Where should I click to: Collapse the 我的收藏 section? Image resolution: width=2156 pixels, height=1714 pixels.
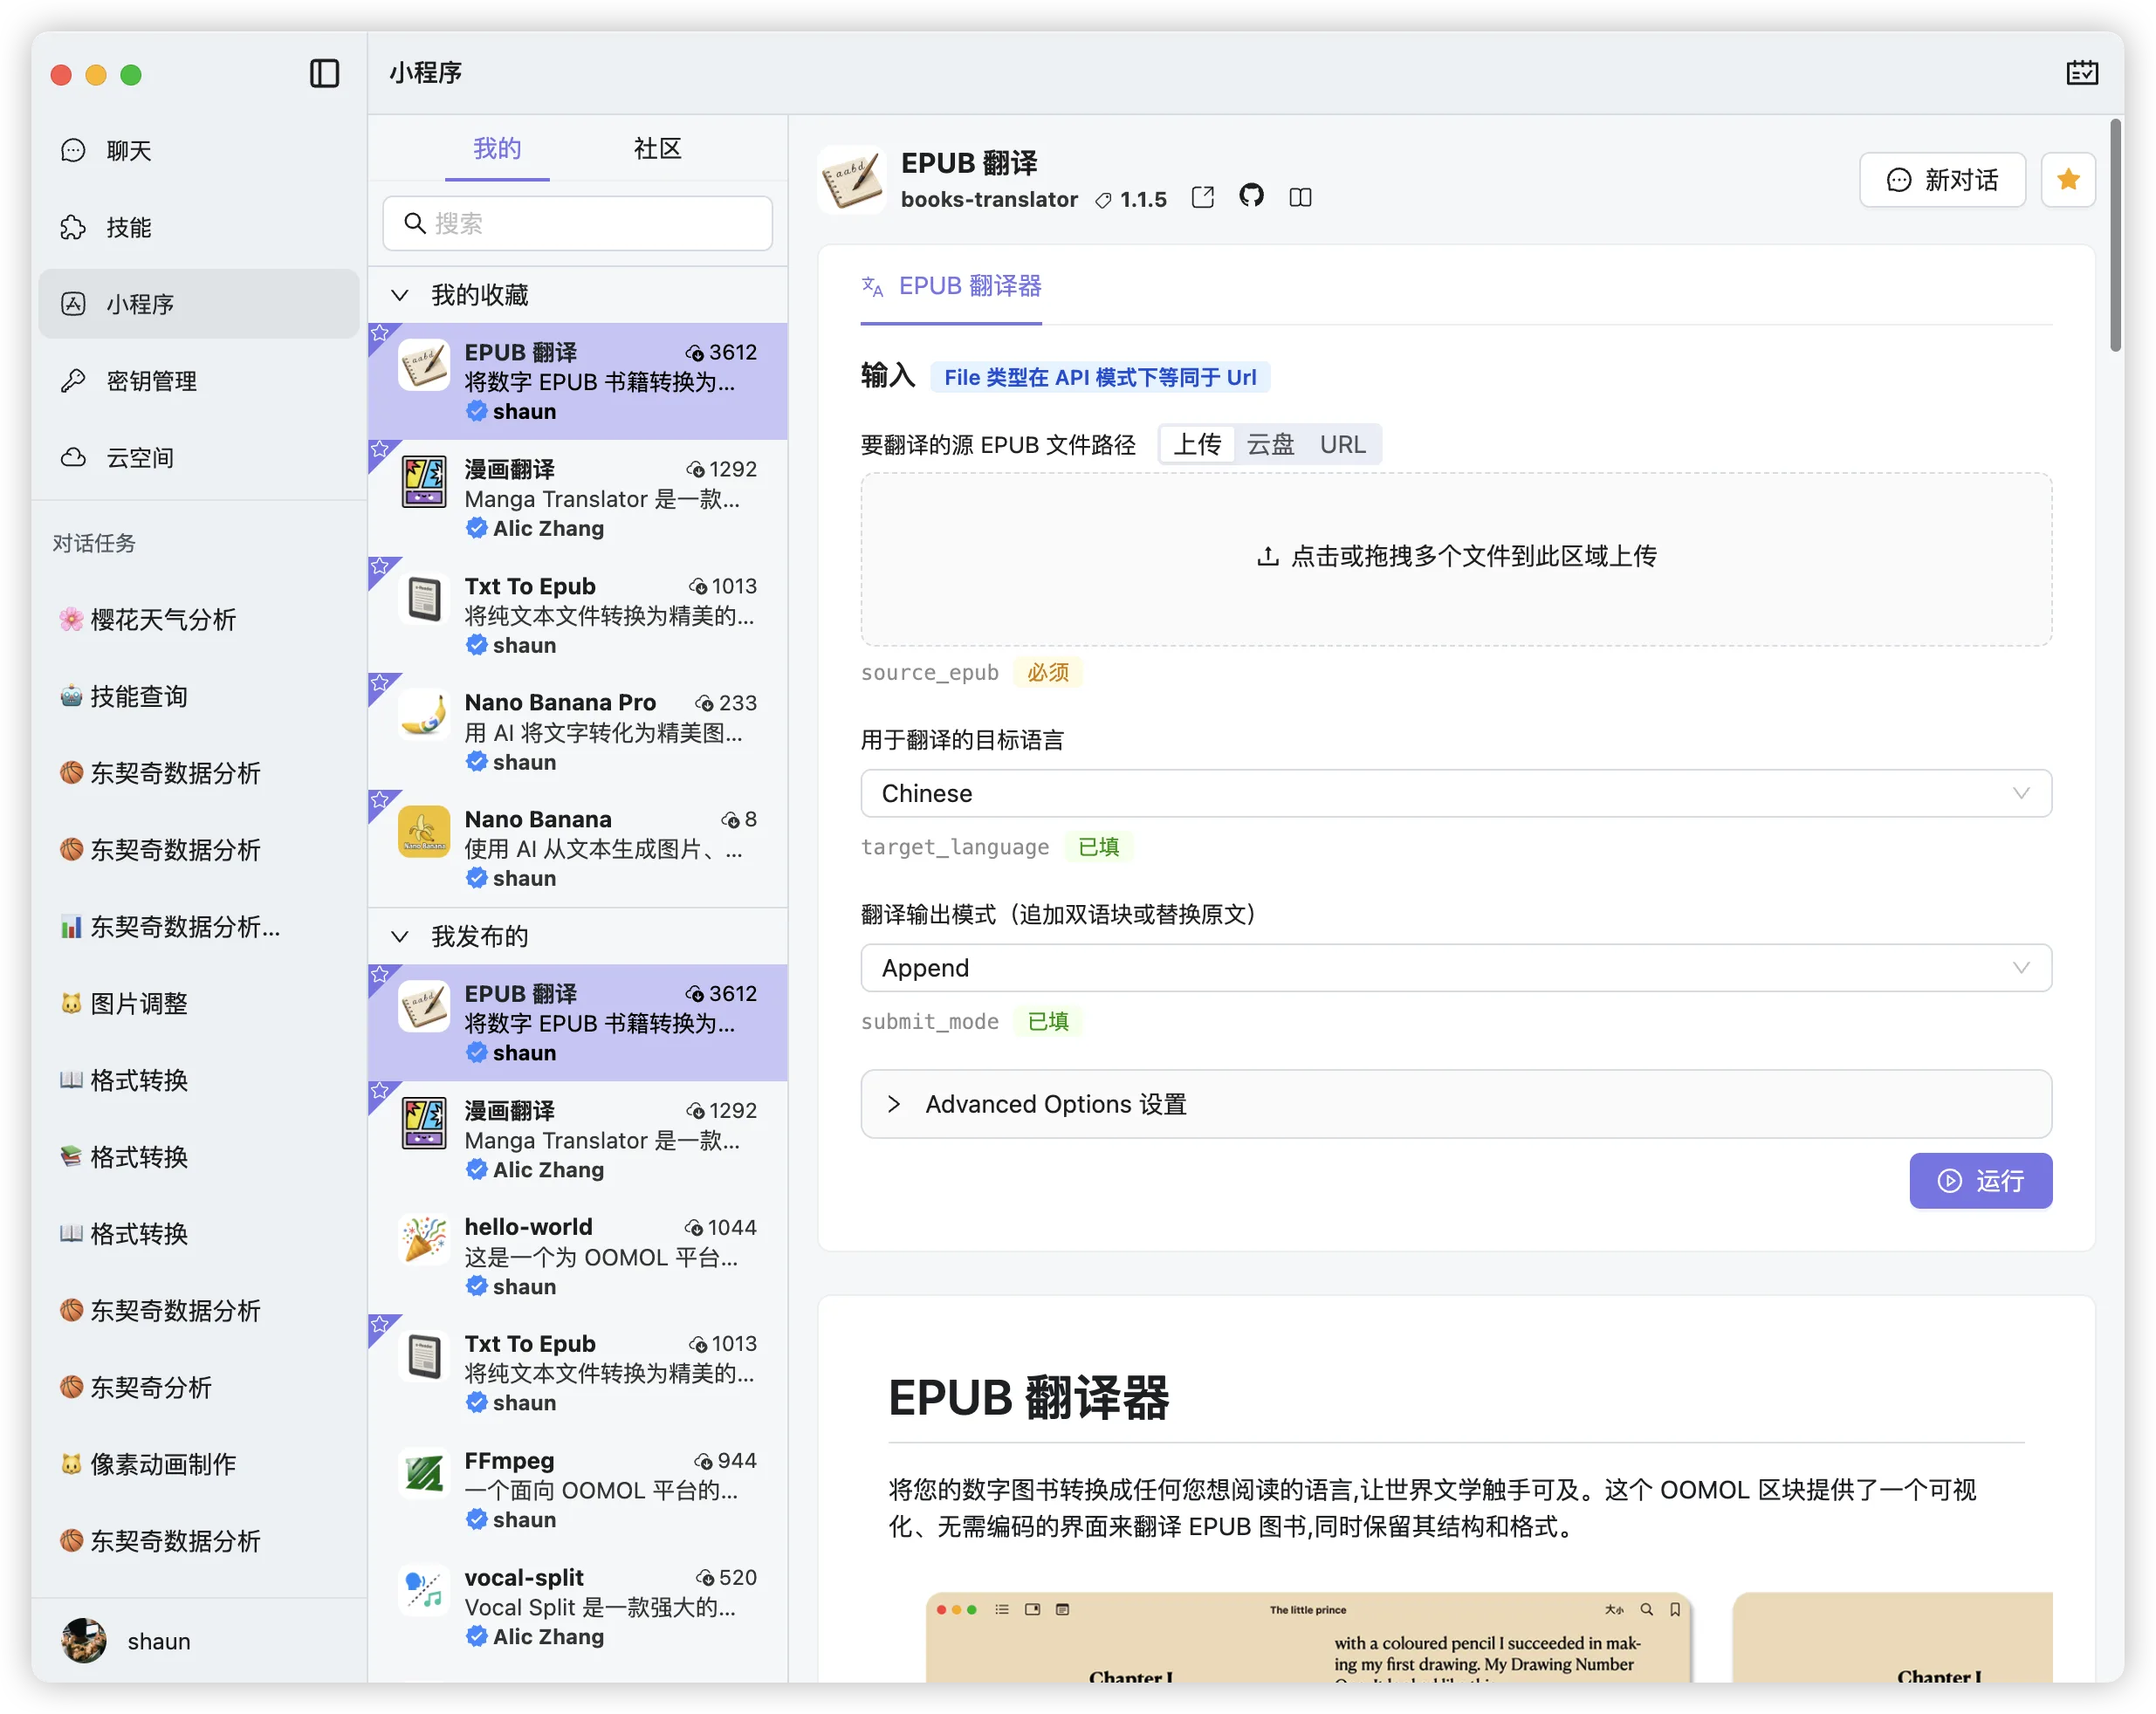point(400,294)
